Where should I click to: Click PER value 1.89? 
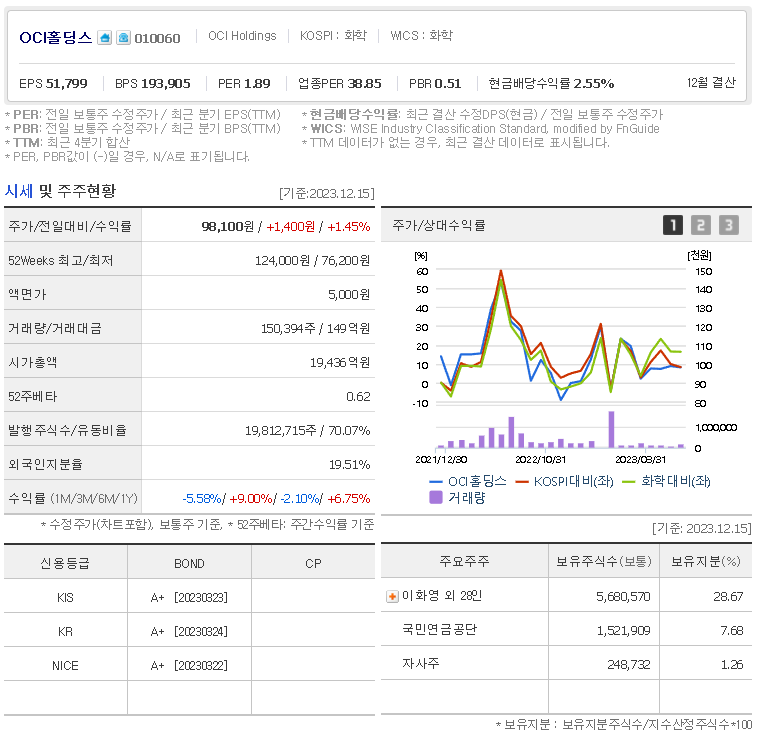(257, 83)
